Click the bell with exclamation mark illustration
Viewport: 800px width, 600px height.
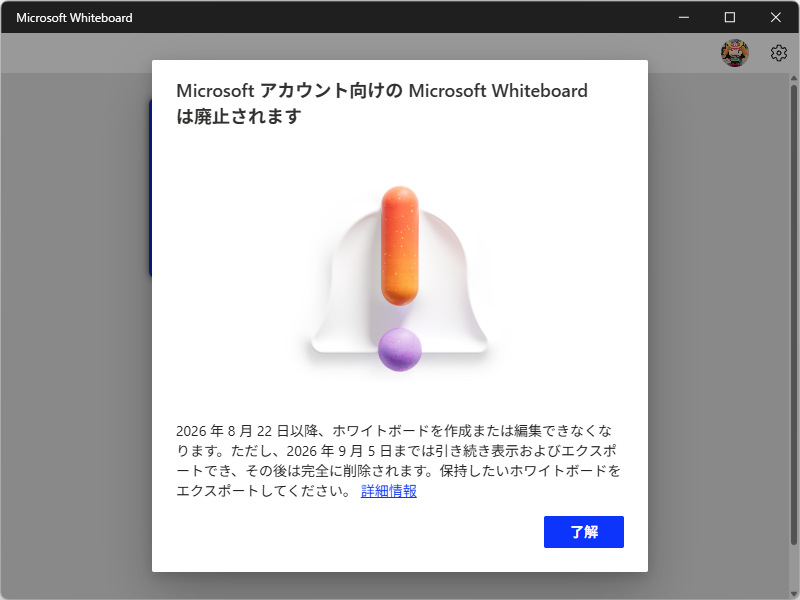(399, 279)
